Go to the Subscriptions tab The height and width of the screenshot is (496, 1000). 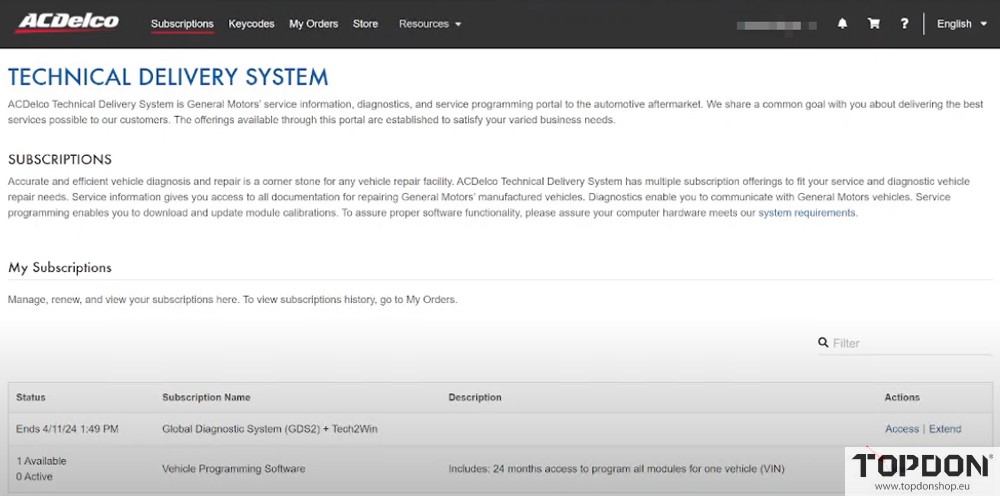pos(182,24)
